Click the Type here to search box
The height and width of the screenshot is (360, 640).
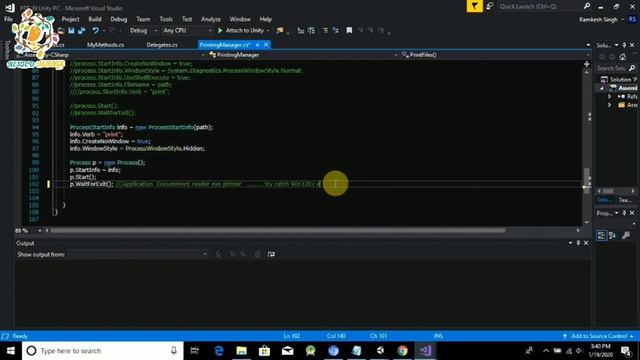[102, 351]
